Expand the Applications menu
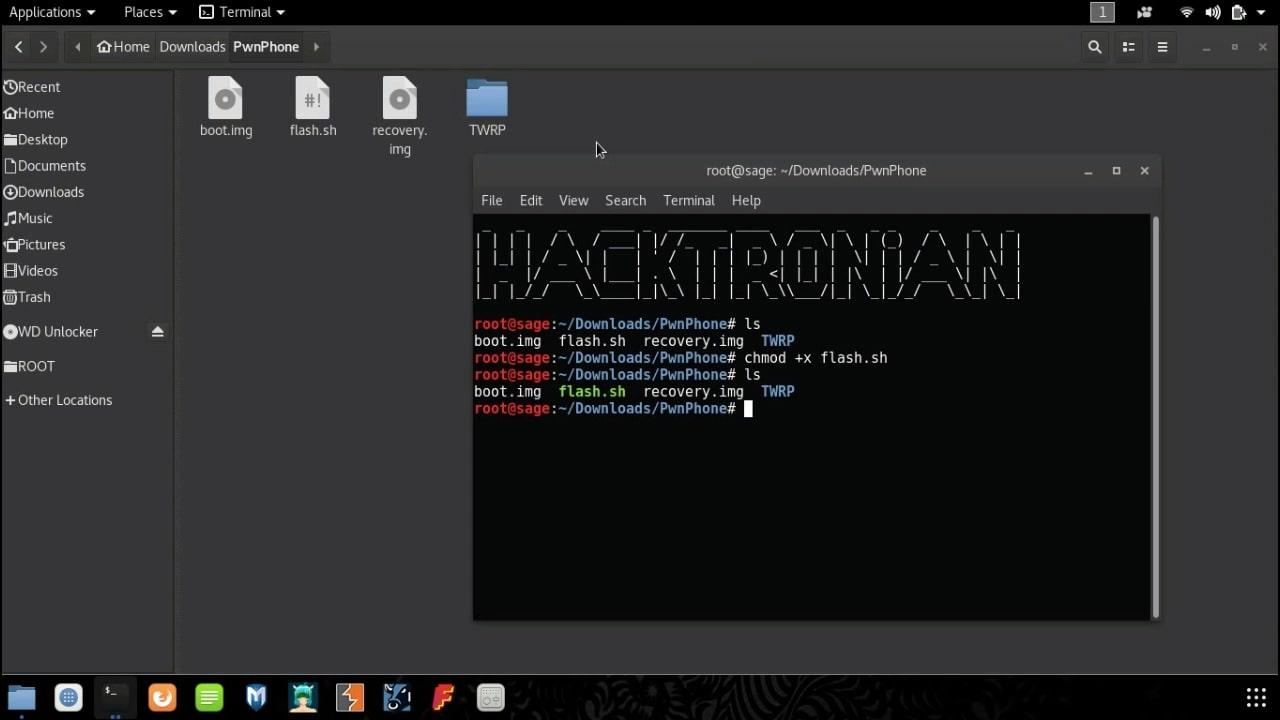 click(x=46, y=12)
